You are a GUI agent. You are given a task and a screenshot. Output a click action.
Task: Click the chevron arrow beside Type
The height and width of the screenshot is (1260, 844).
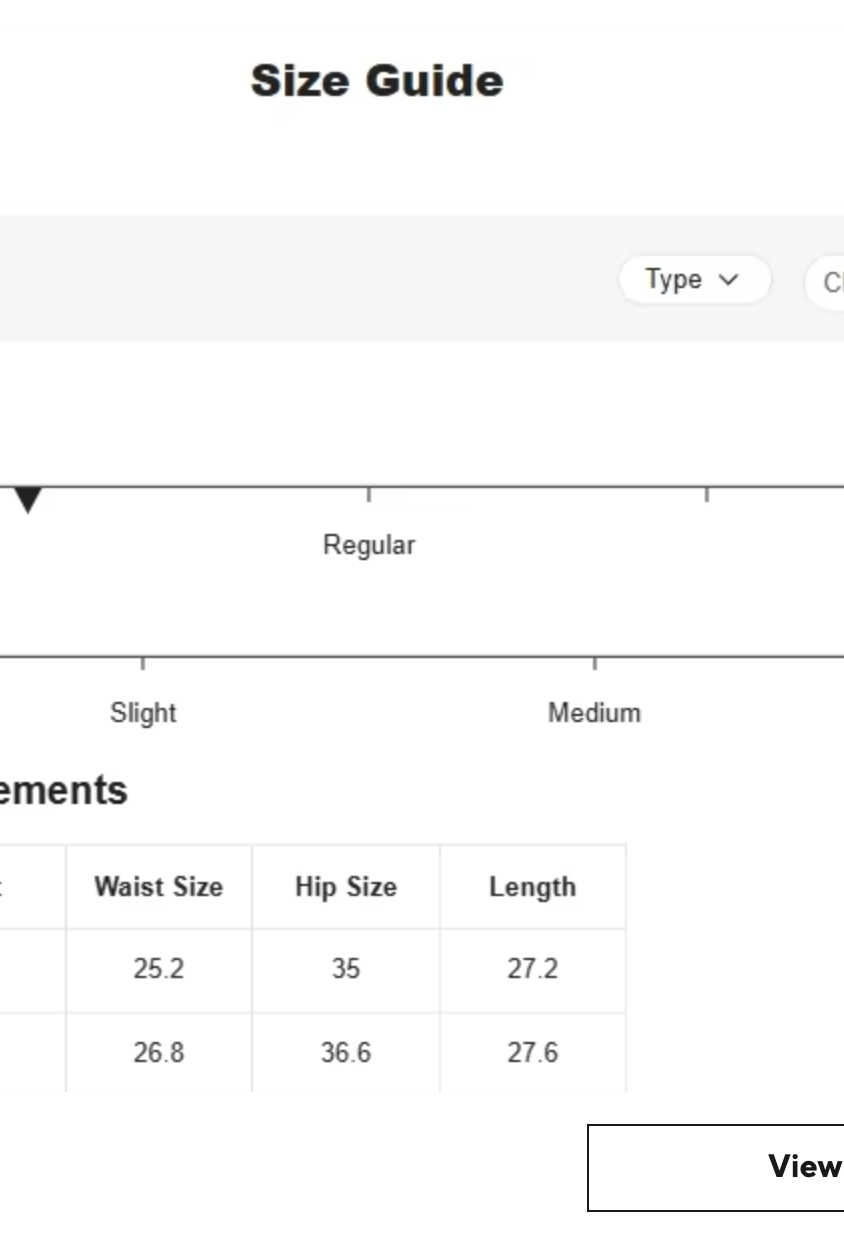[729, 280]
